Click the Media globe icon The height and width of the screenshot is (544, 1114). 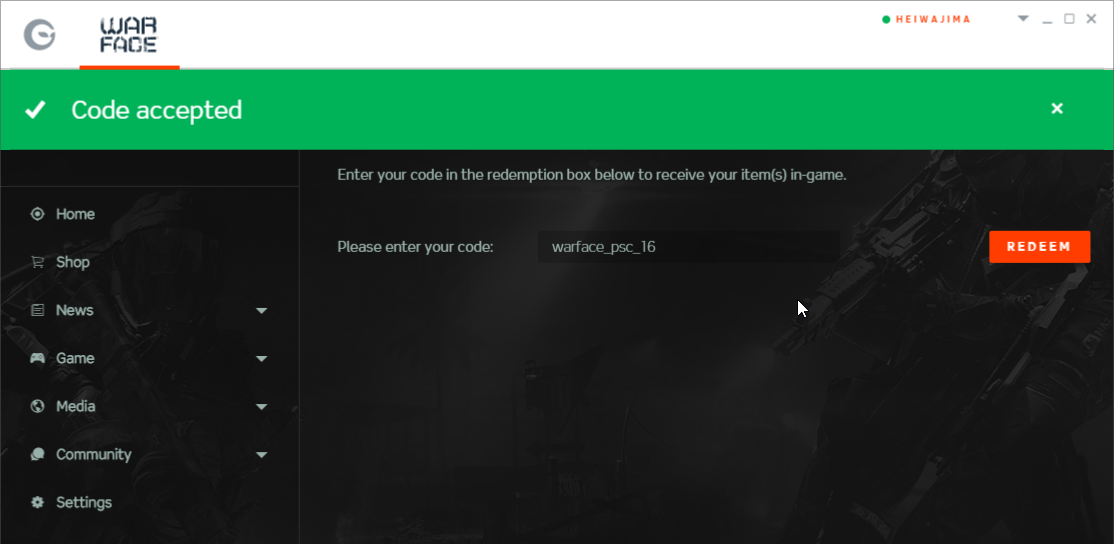37,406
